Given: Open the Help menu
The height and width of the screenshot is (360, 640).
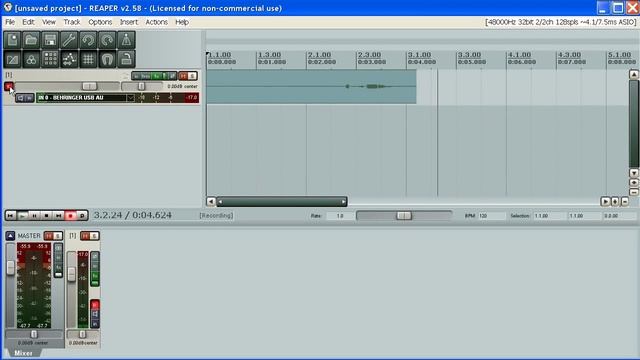Looking at the screenshot, I should [182, 22].
